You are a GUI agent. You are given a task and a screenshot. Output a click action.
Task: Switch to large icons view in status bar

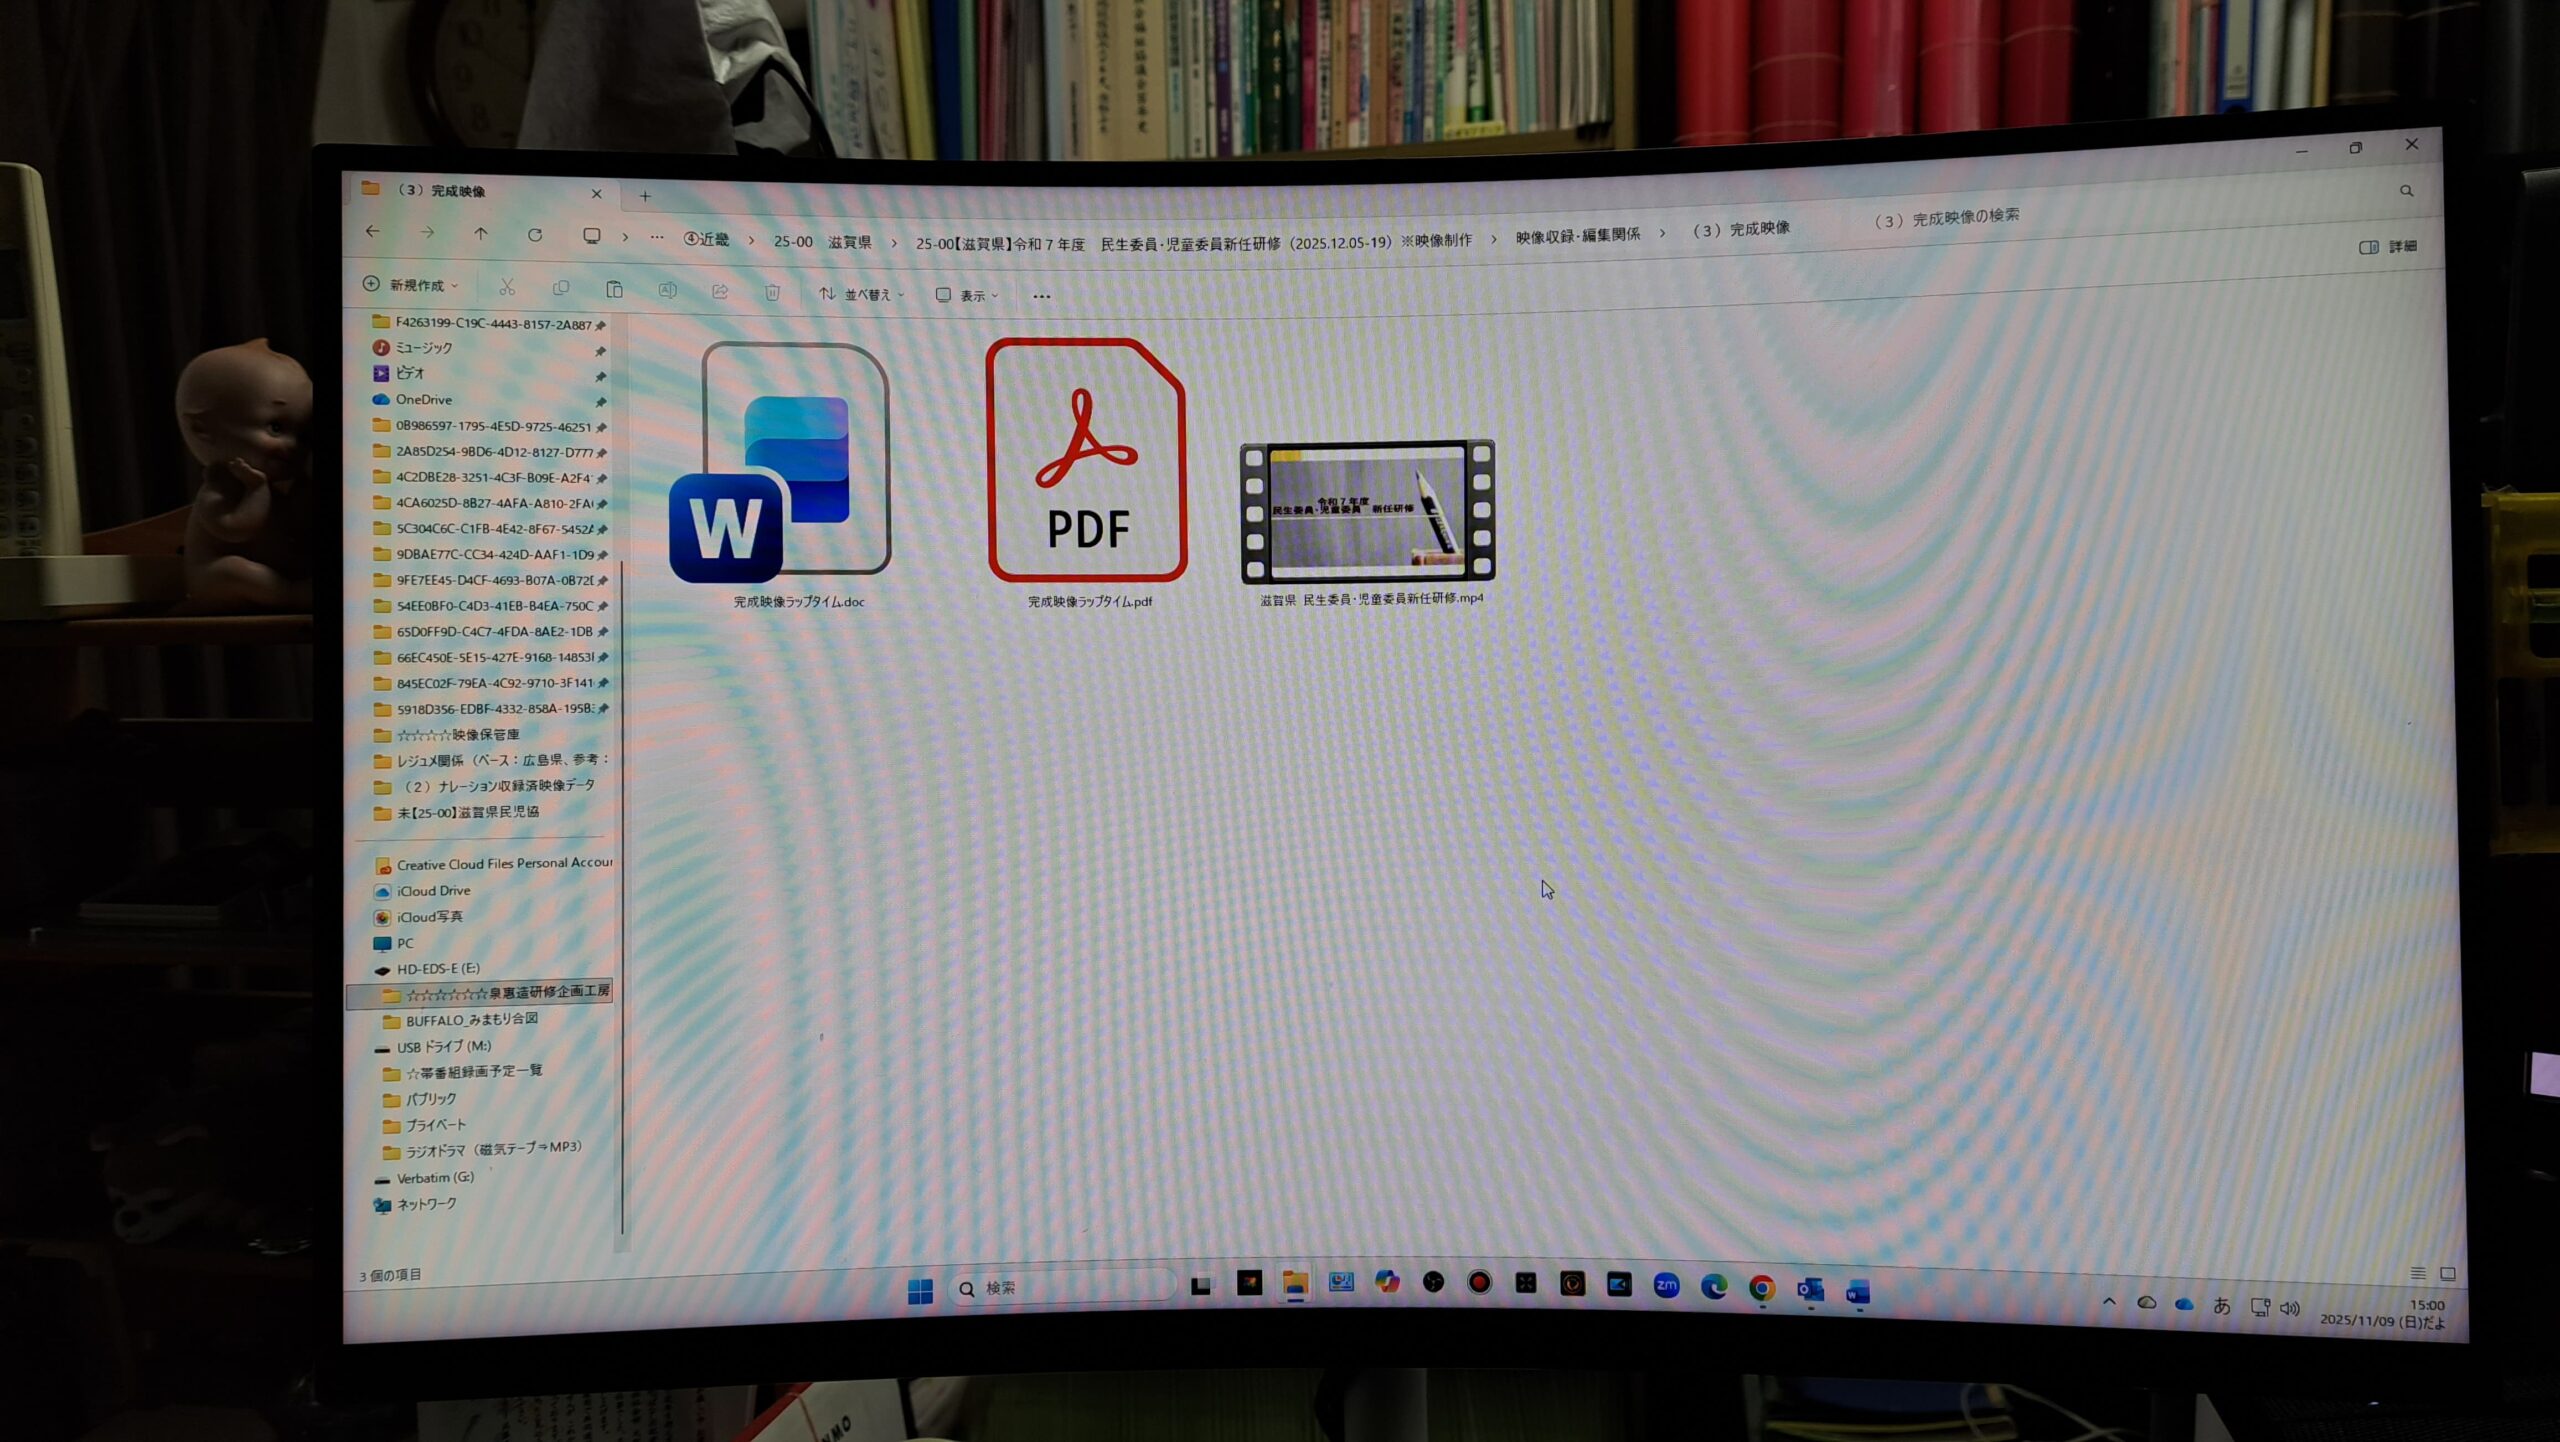click(x=2447, y=1274)
